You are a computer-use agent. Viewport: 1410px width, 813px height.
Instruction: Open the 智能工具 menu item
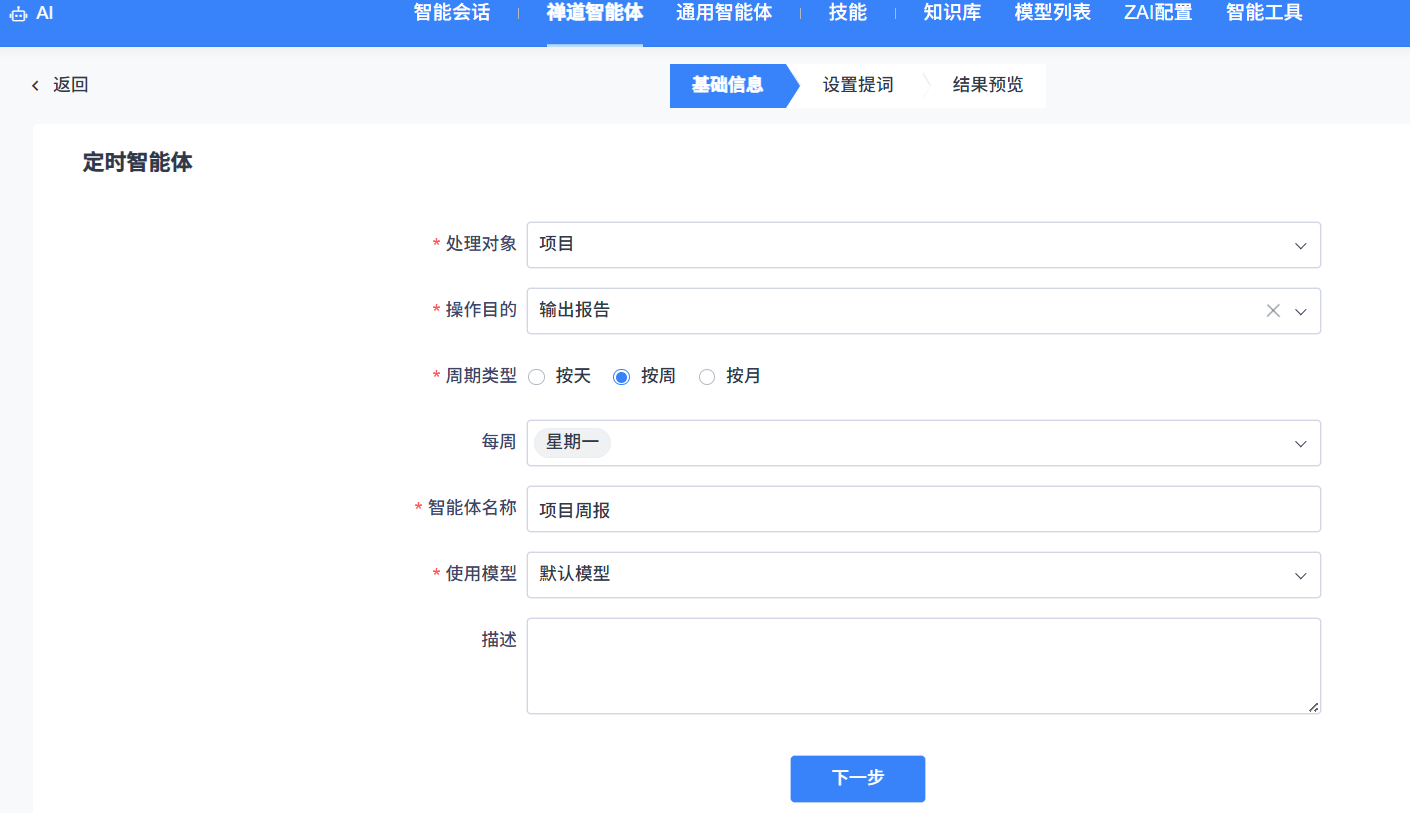click(x=1264, y=13)
